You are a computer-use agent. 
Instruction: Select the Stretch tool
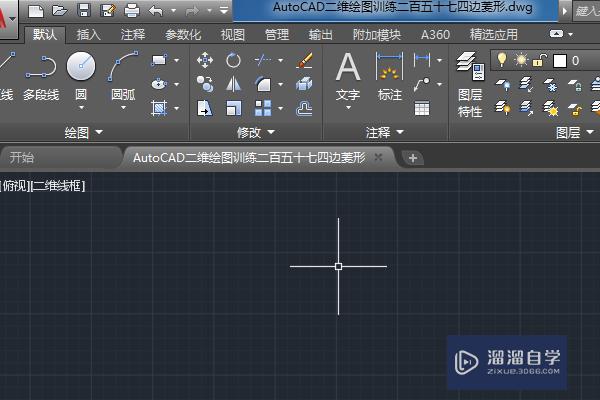click(x=205, y=108)
